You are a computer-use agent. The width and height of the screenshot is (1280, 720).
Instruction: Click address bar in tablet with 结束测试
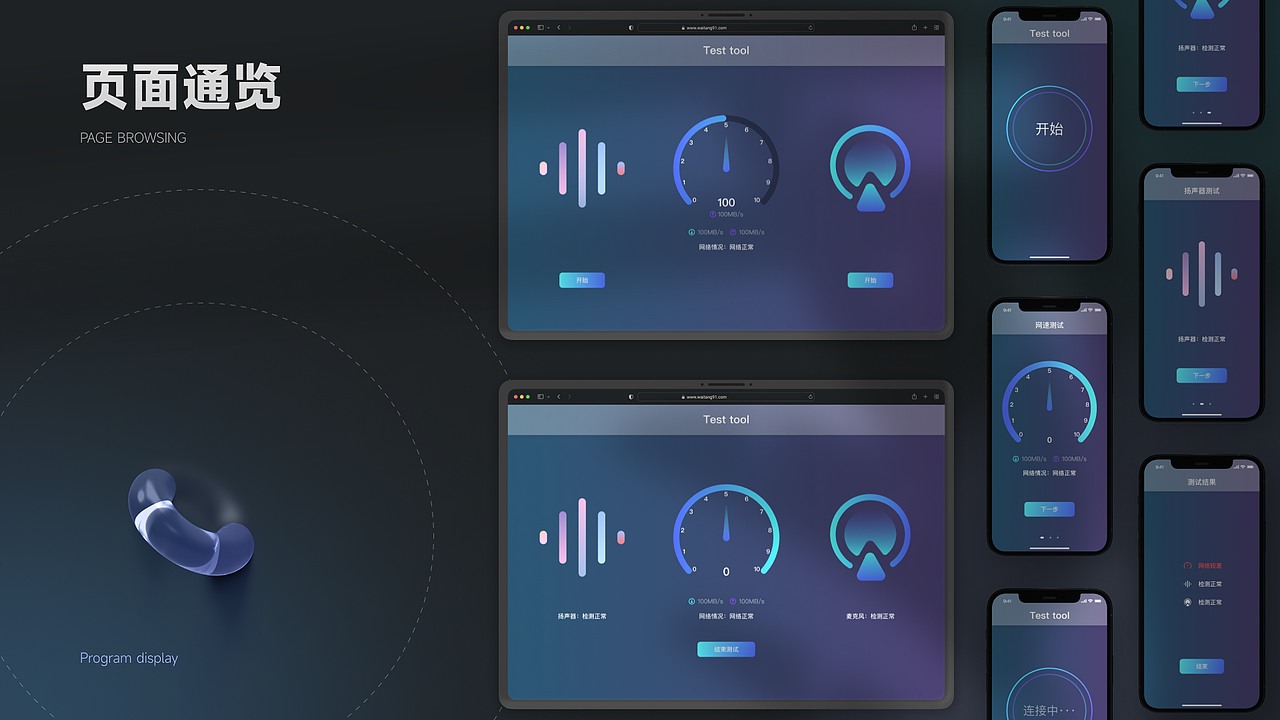[726, 396]
